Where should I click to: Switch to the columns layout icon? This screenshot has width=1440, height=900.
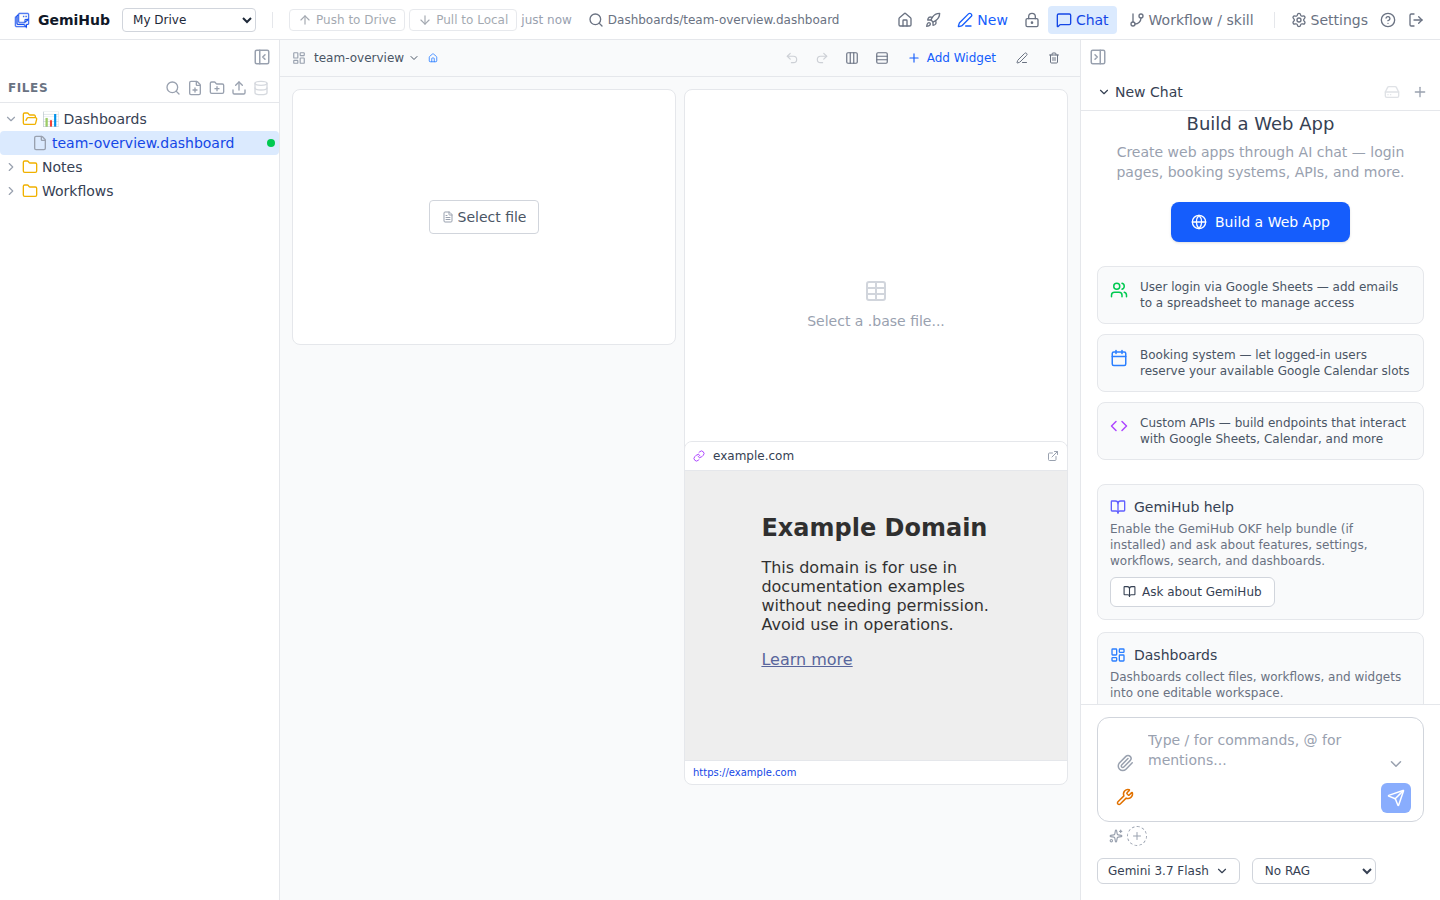tap(852, 58)
